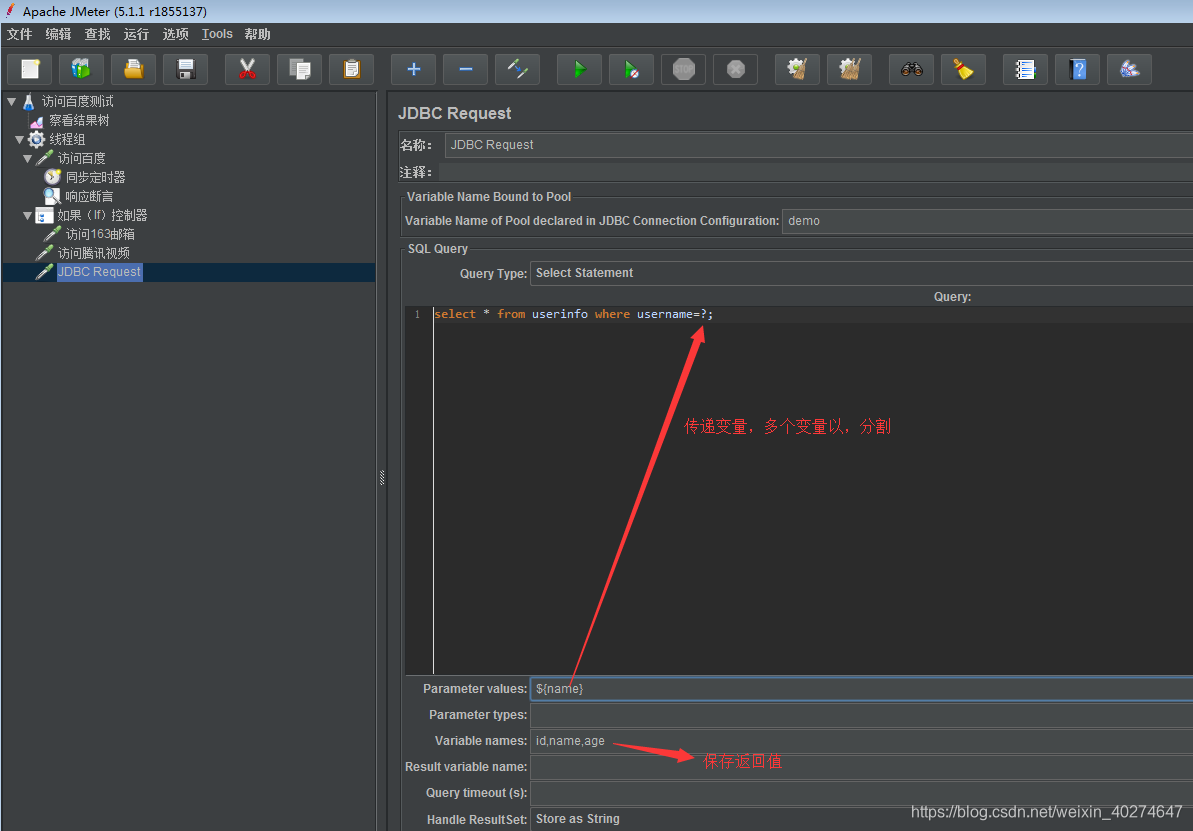Open the Function Helper list icon
The width and height of the screenshot is (1193, 831).
pyautogui.click(x=1026, y=69)
